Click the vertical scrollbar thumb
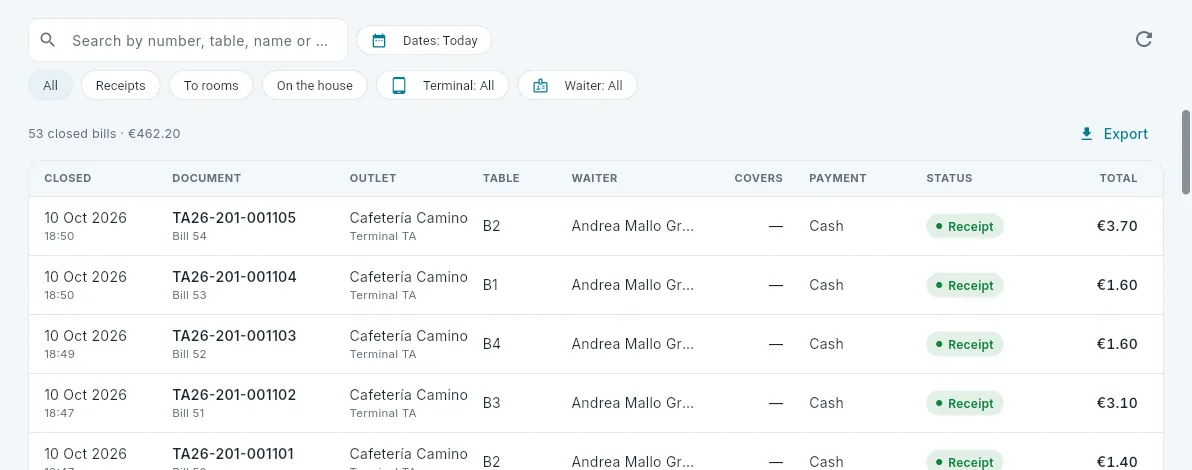 (1185, 152)
